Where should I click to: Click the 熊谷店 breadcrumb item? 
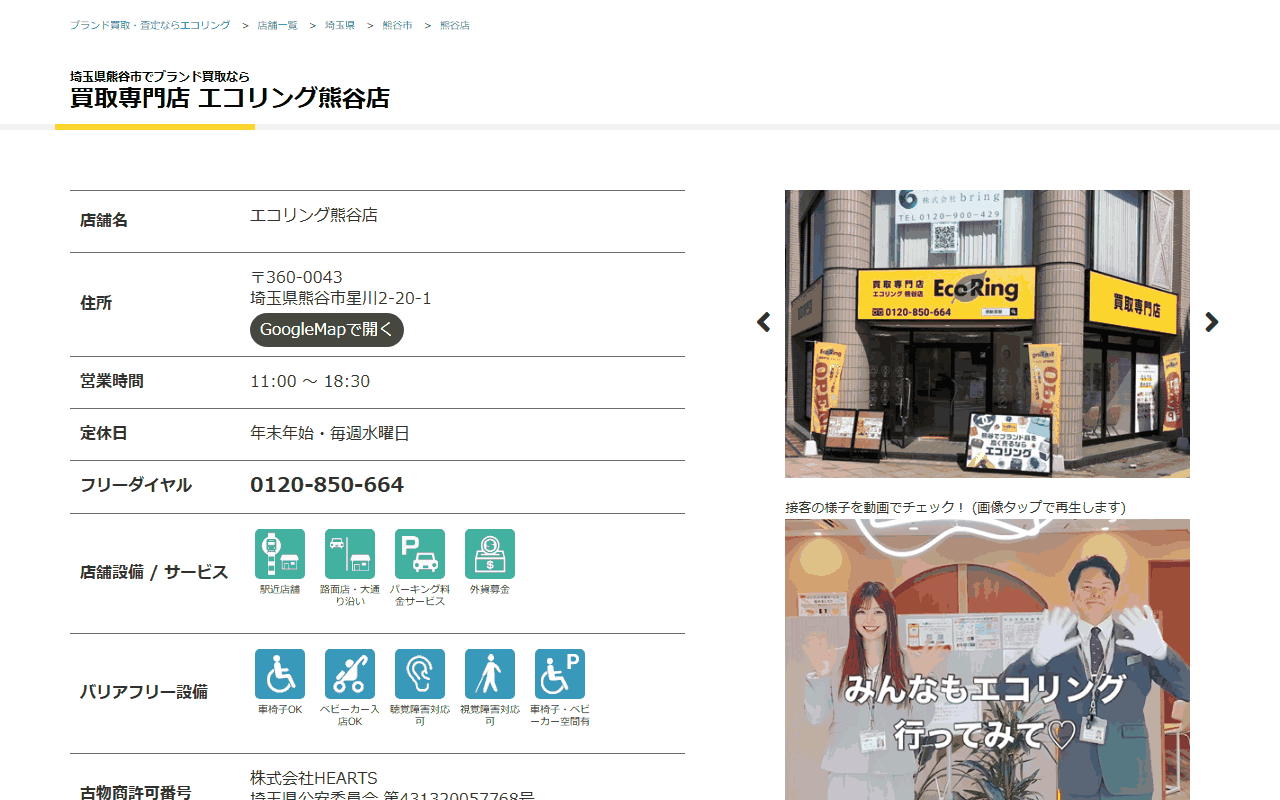pos(455,25)
